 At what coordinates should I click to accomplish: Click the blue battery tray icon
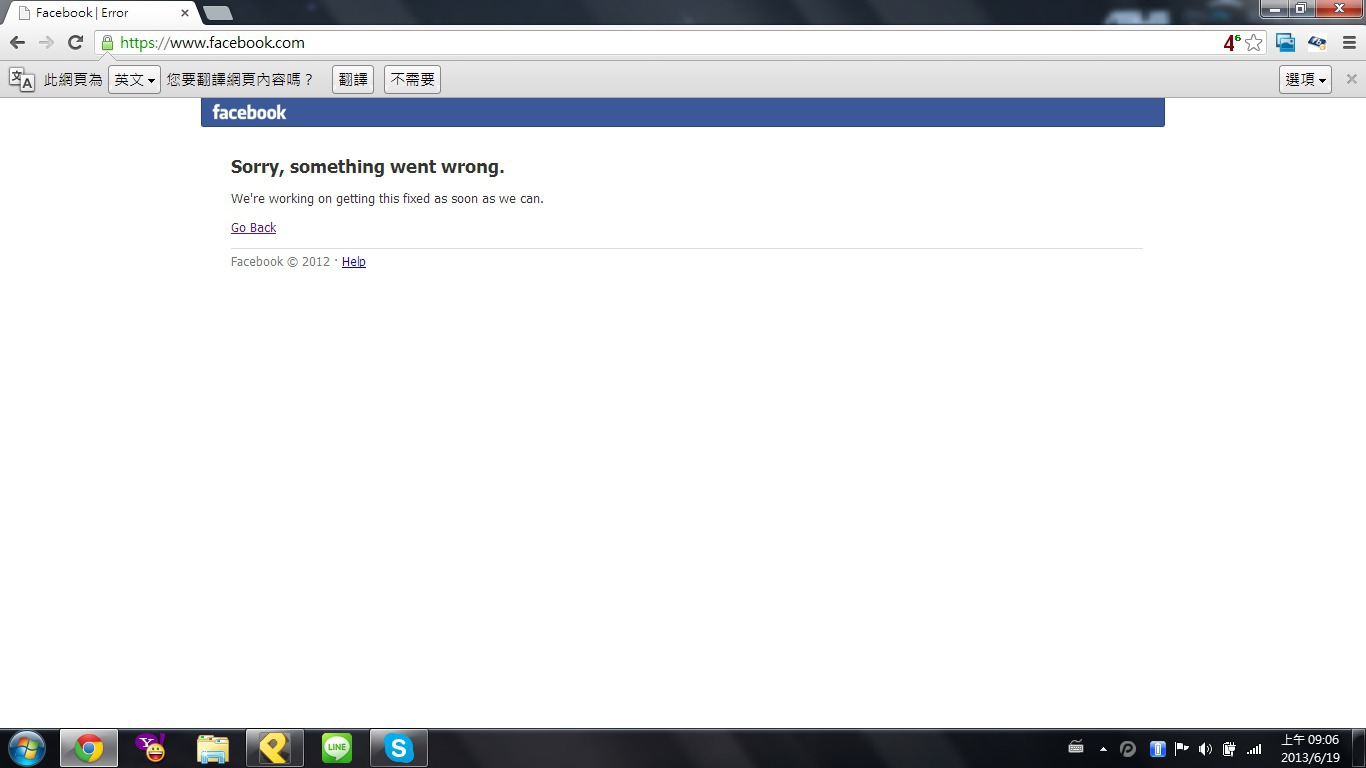pos(1157,749)
